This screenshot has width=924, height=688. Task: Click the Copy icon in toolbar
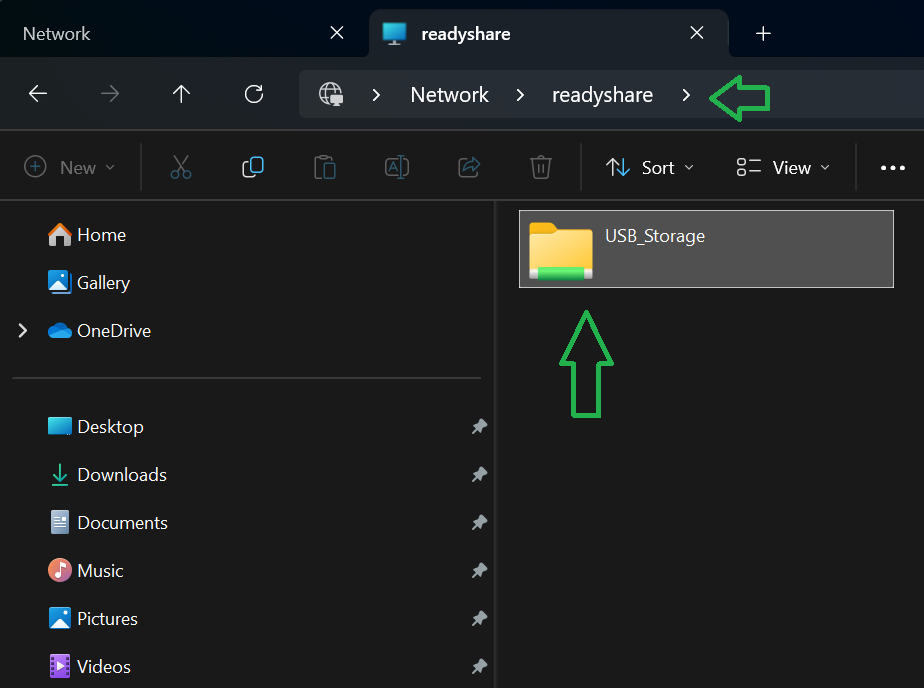tap(253, 167)
